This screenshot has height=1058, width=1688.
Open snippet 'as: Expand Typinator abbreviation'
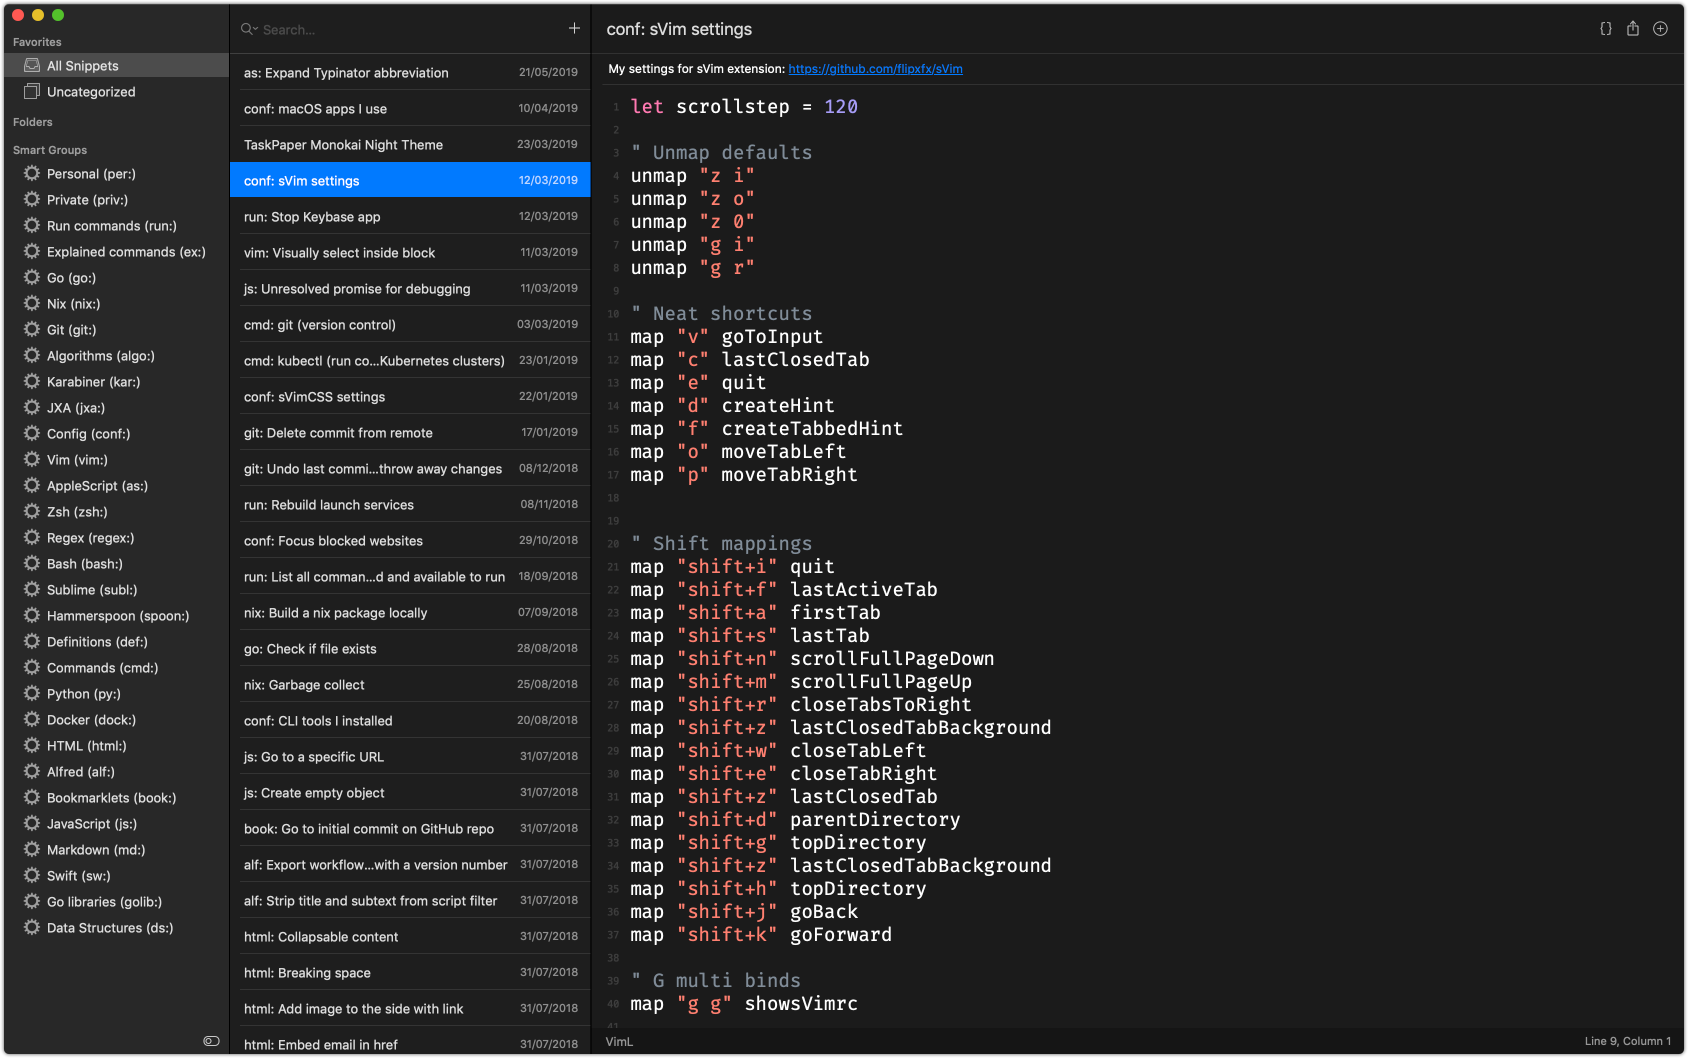coord(410,73)
